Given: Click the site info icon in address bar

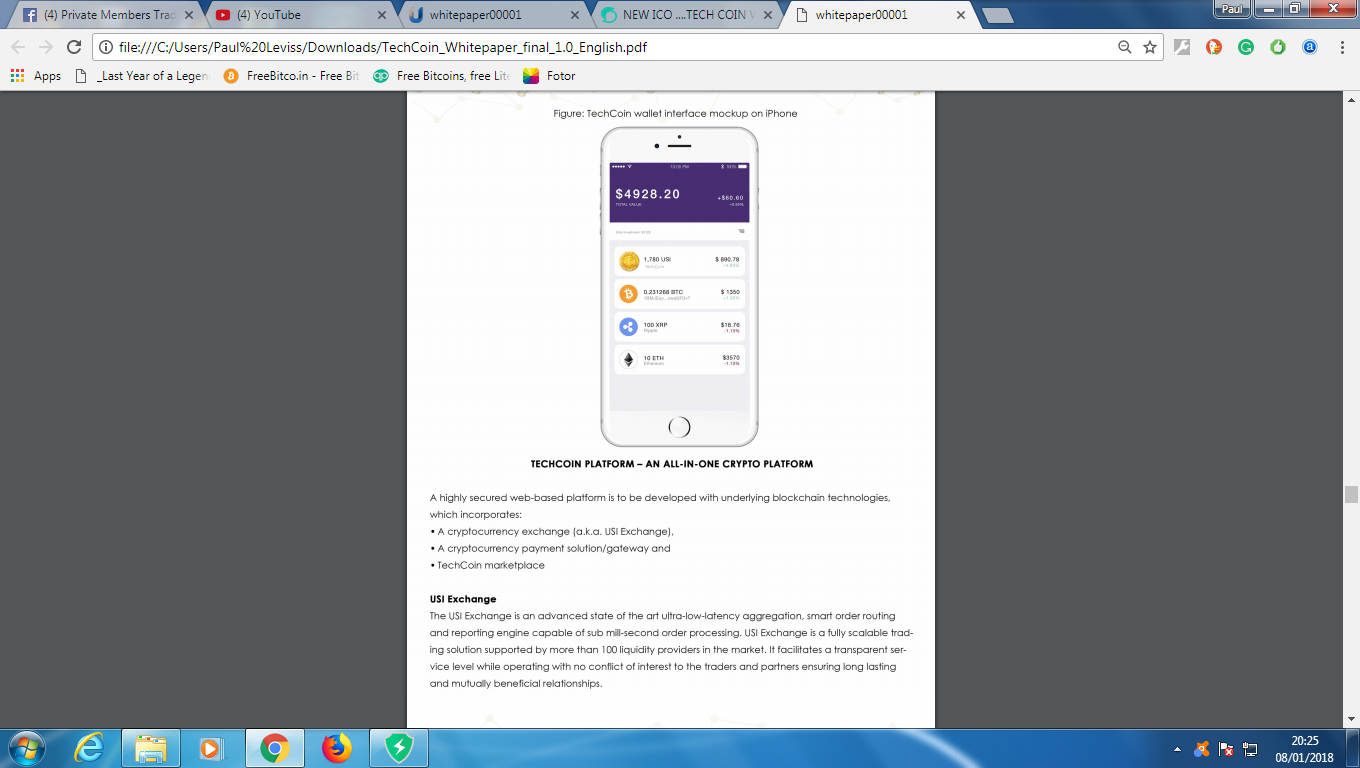Looking at the screenshot, I should click(106, 47).
